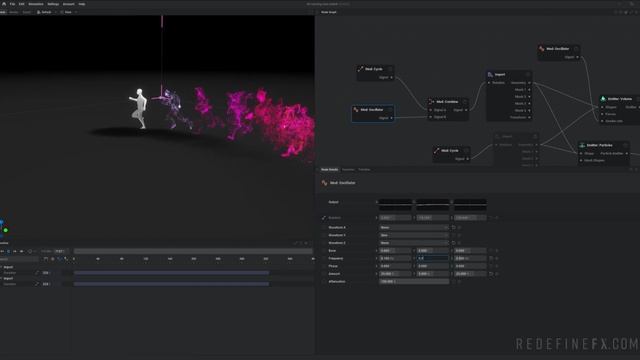Click the Frequency X value field
The image size is (640, 360).
click(395, 258)
